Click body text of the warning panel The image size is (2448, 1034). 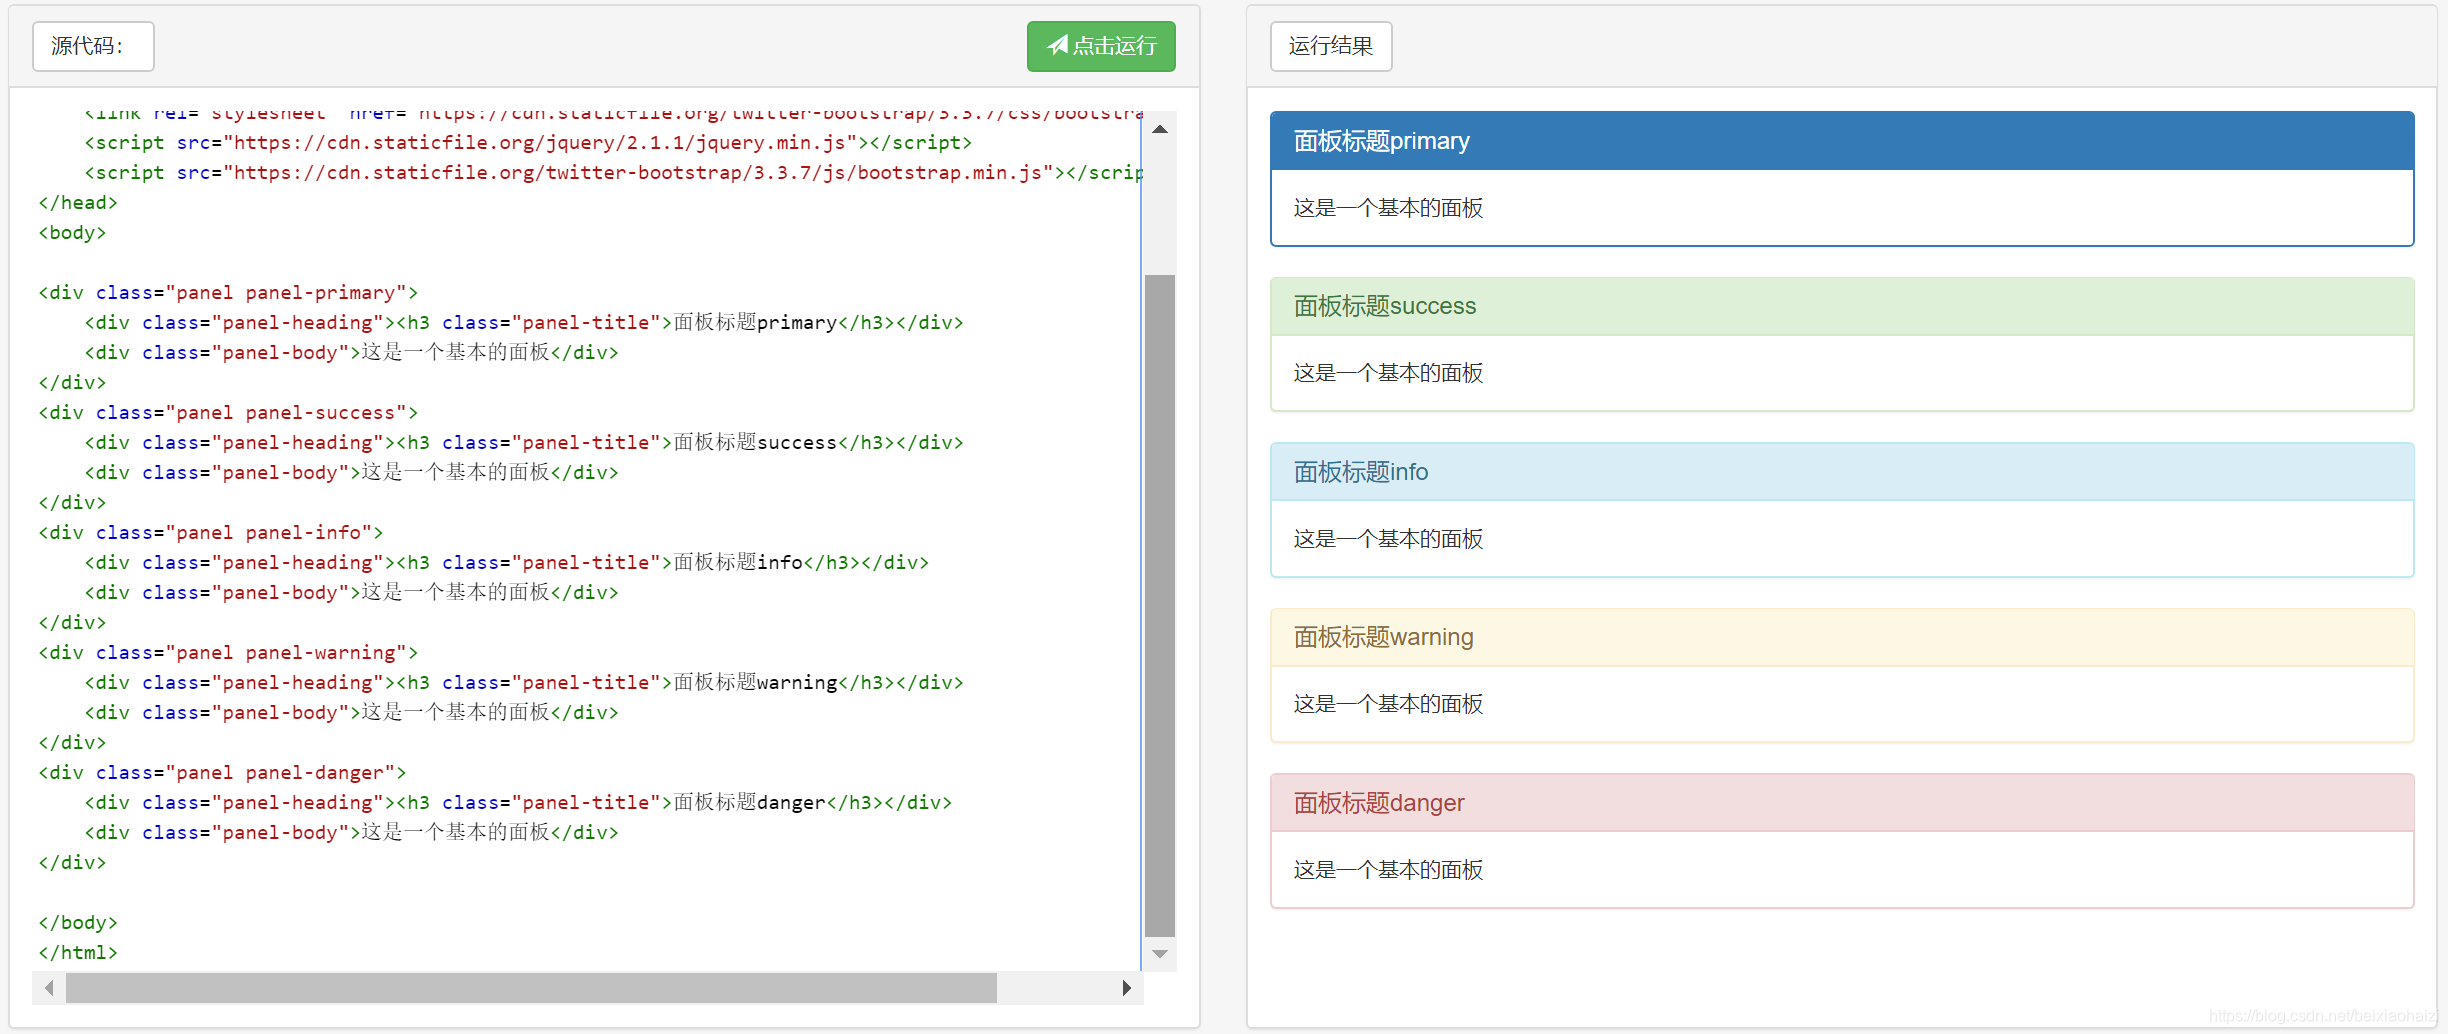[x=1388, y=704]
